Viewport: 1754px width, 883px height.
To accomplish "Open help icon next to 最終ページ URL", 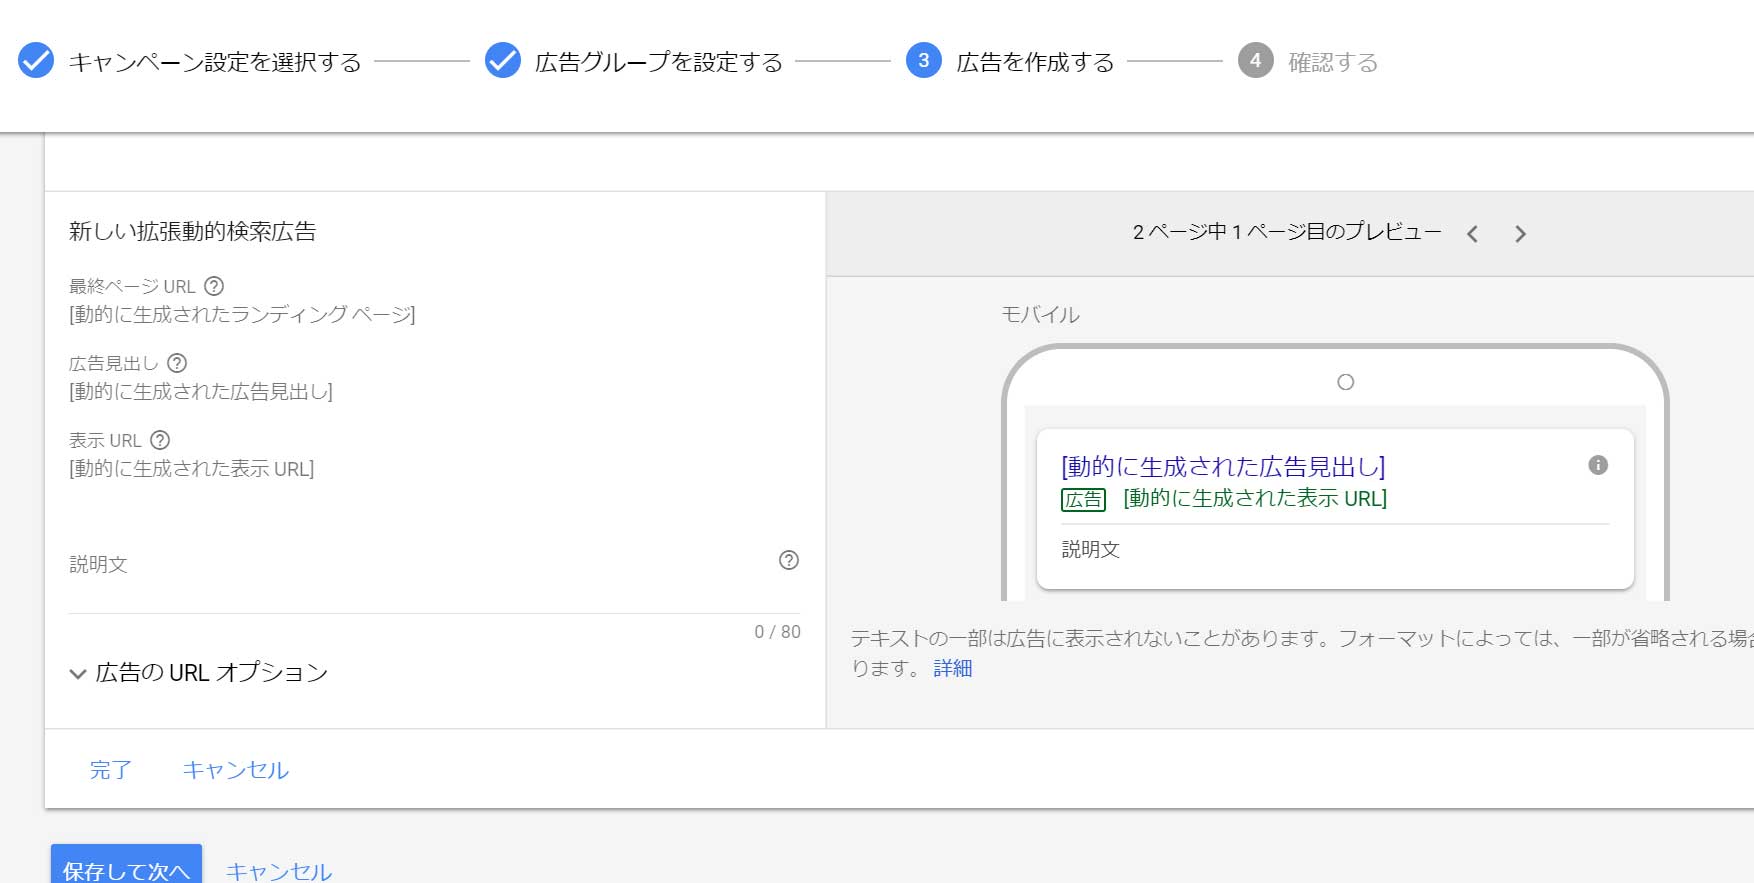I will click(214, 286).
